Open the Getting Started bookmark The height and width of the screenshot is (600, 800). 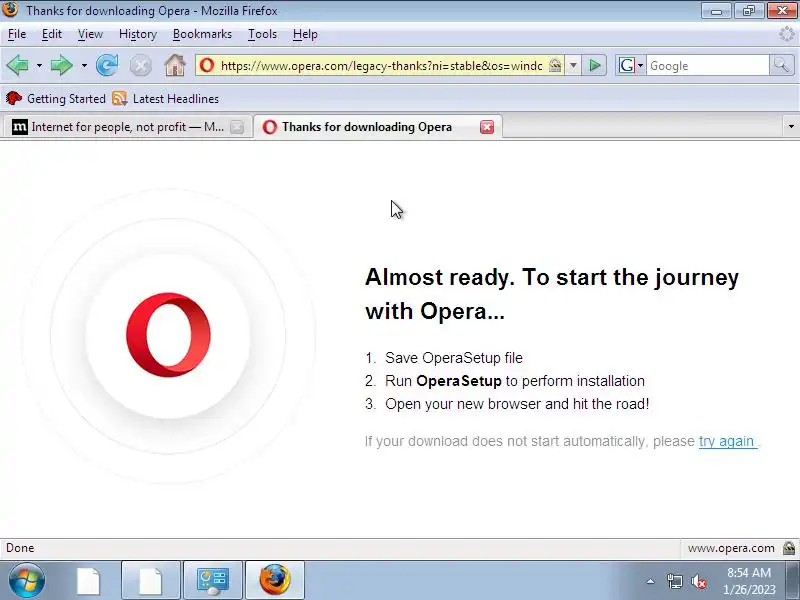pyautogui.click(x=56, y=98)
